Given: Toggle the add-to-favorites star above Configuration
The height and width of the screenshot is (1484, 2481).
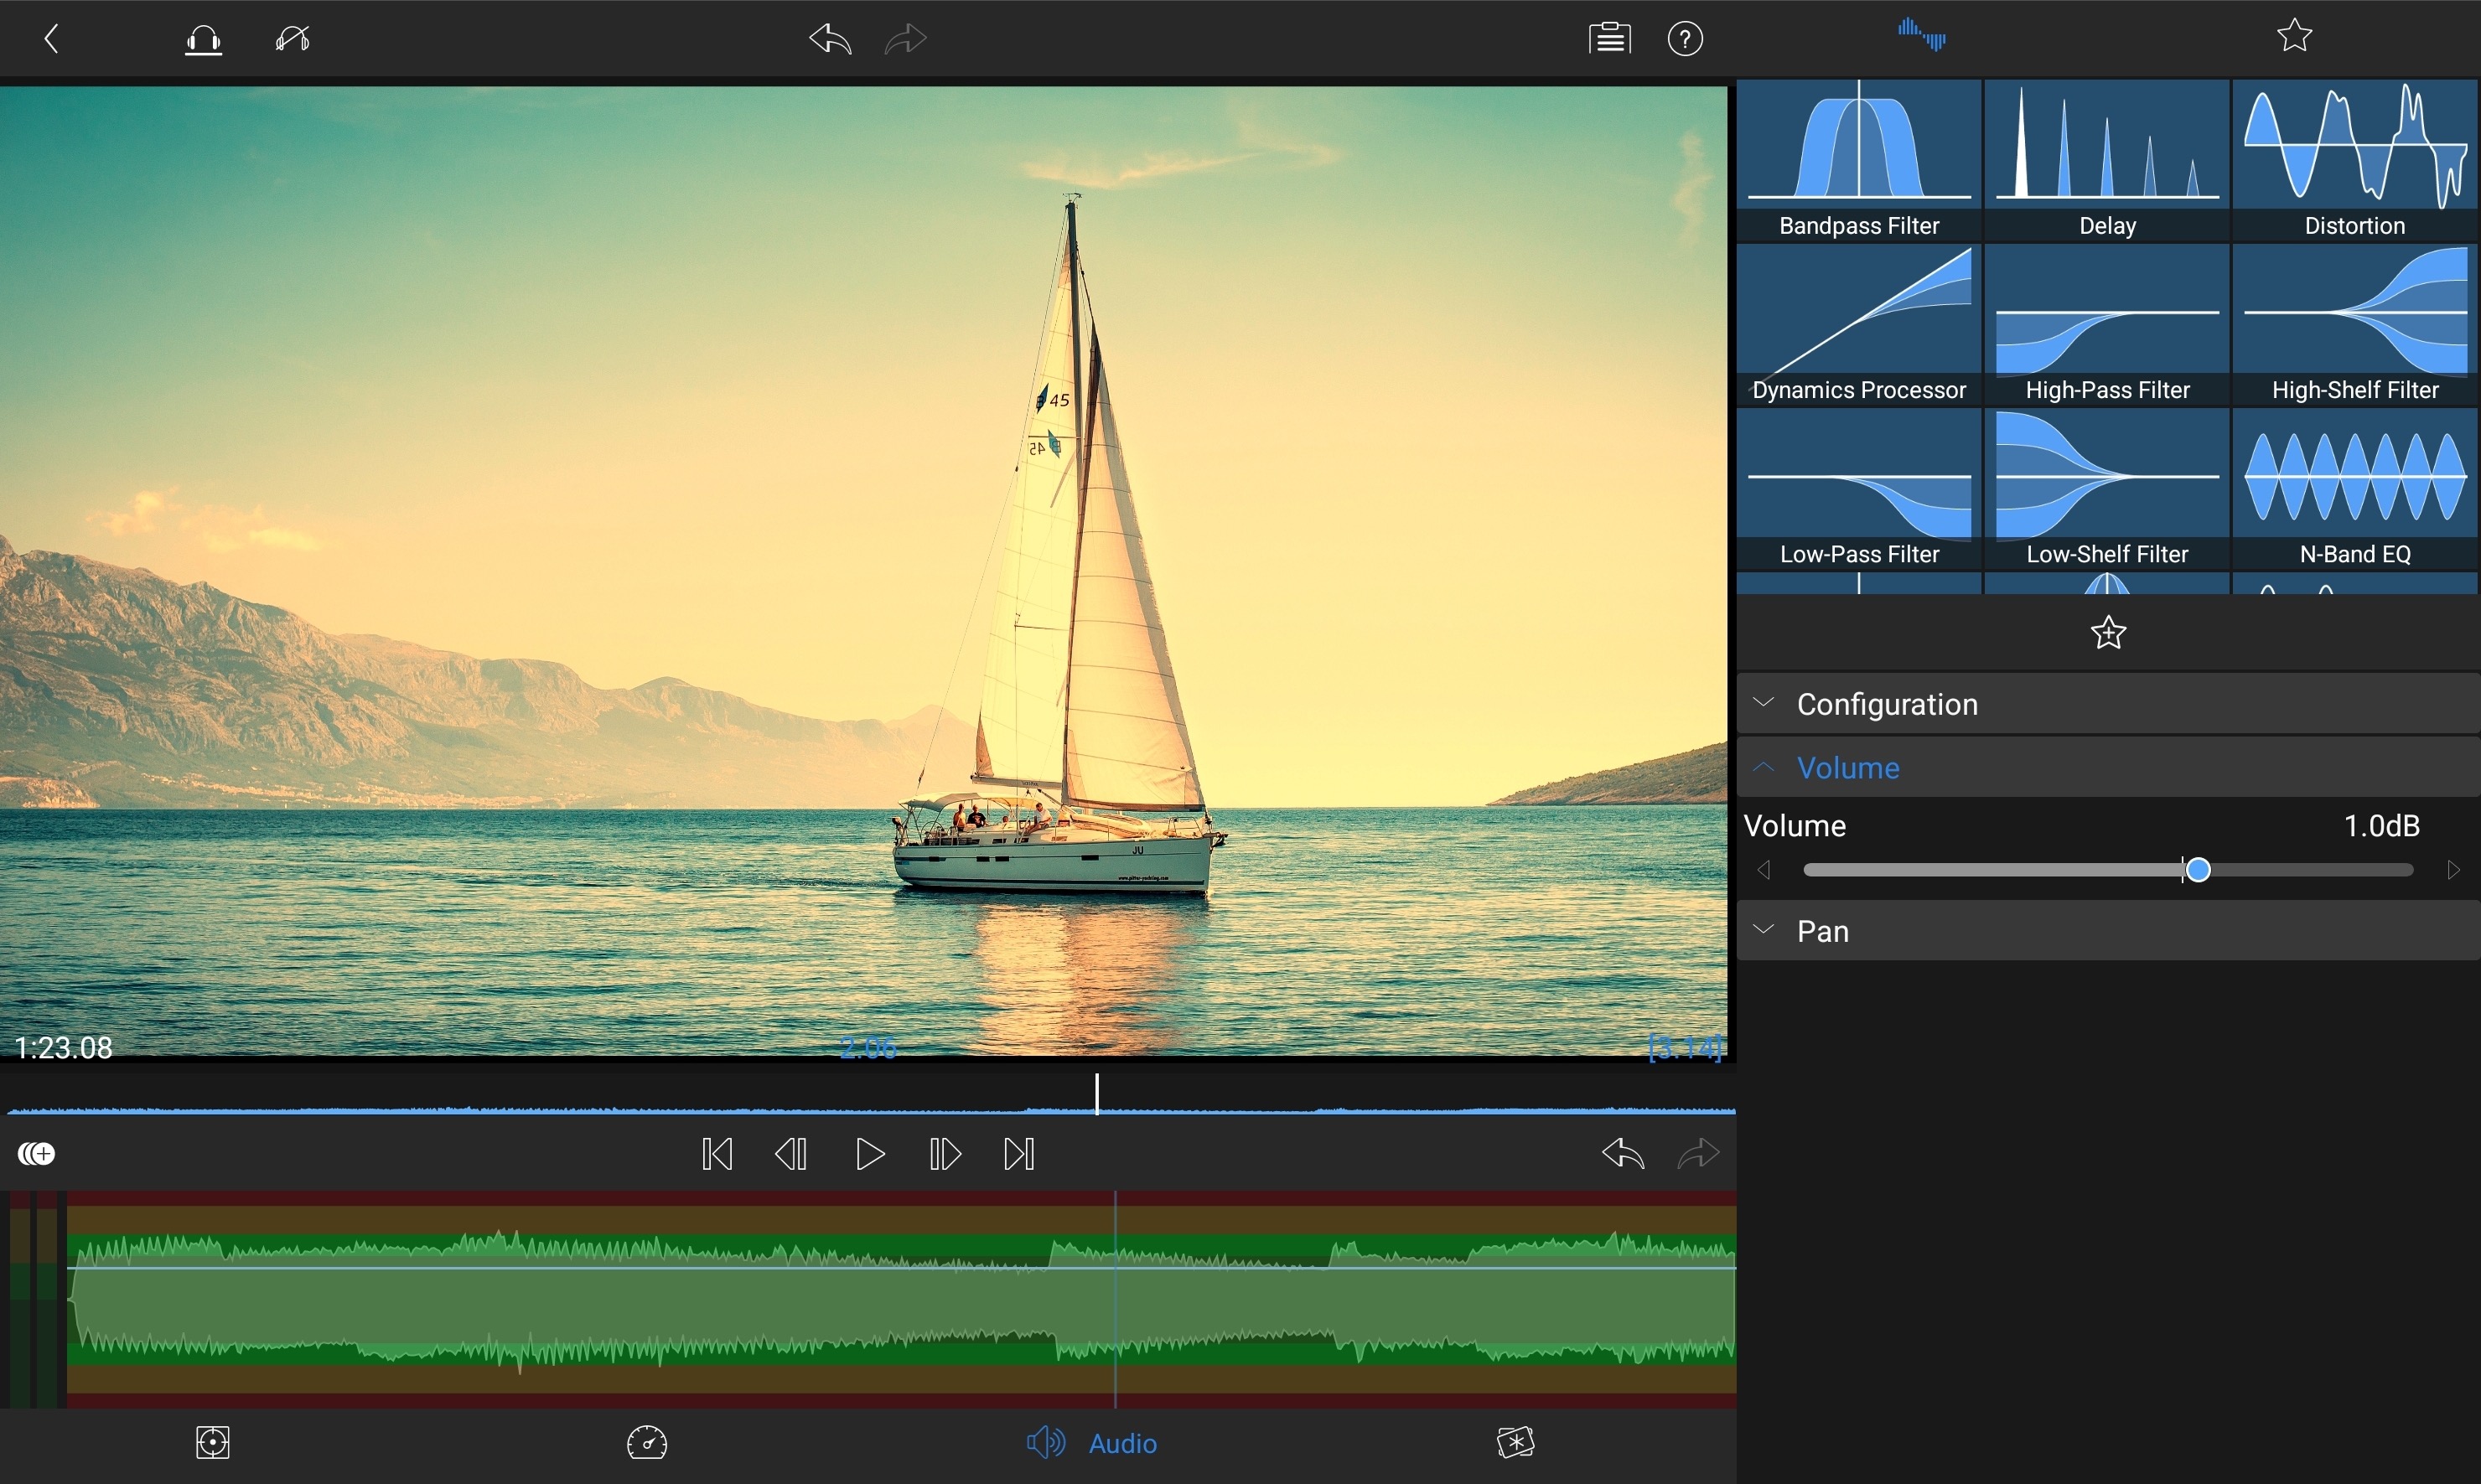Looking at the screenshot, I should pyautogui.click(x=2108, y=633).
